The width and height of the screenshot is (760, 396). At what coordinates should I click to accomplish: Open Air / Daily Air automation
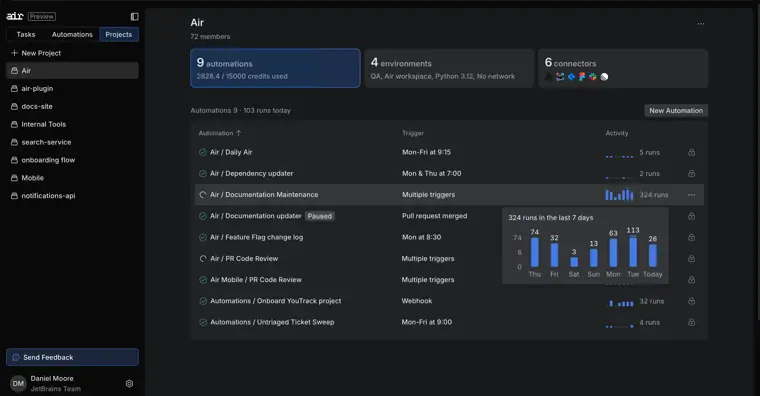coord(231,152)
